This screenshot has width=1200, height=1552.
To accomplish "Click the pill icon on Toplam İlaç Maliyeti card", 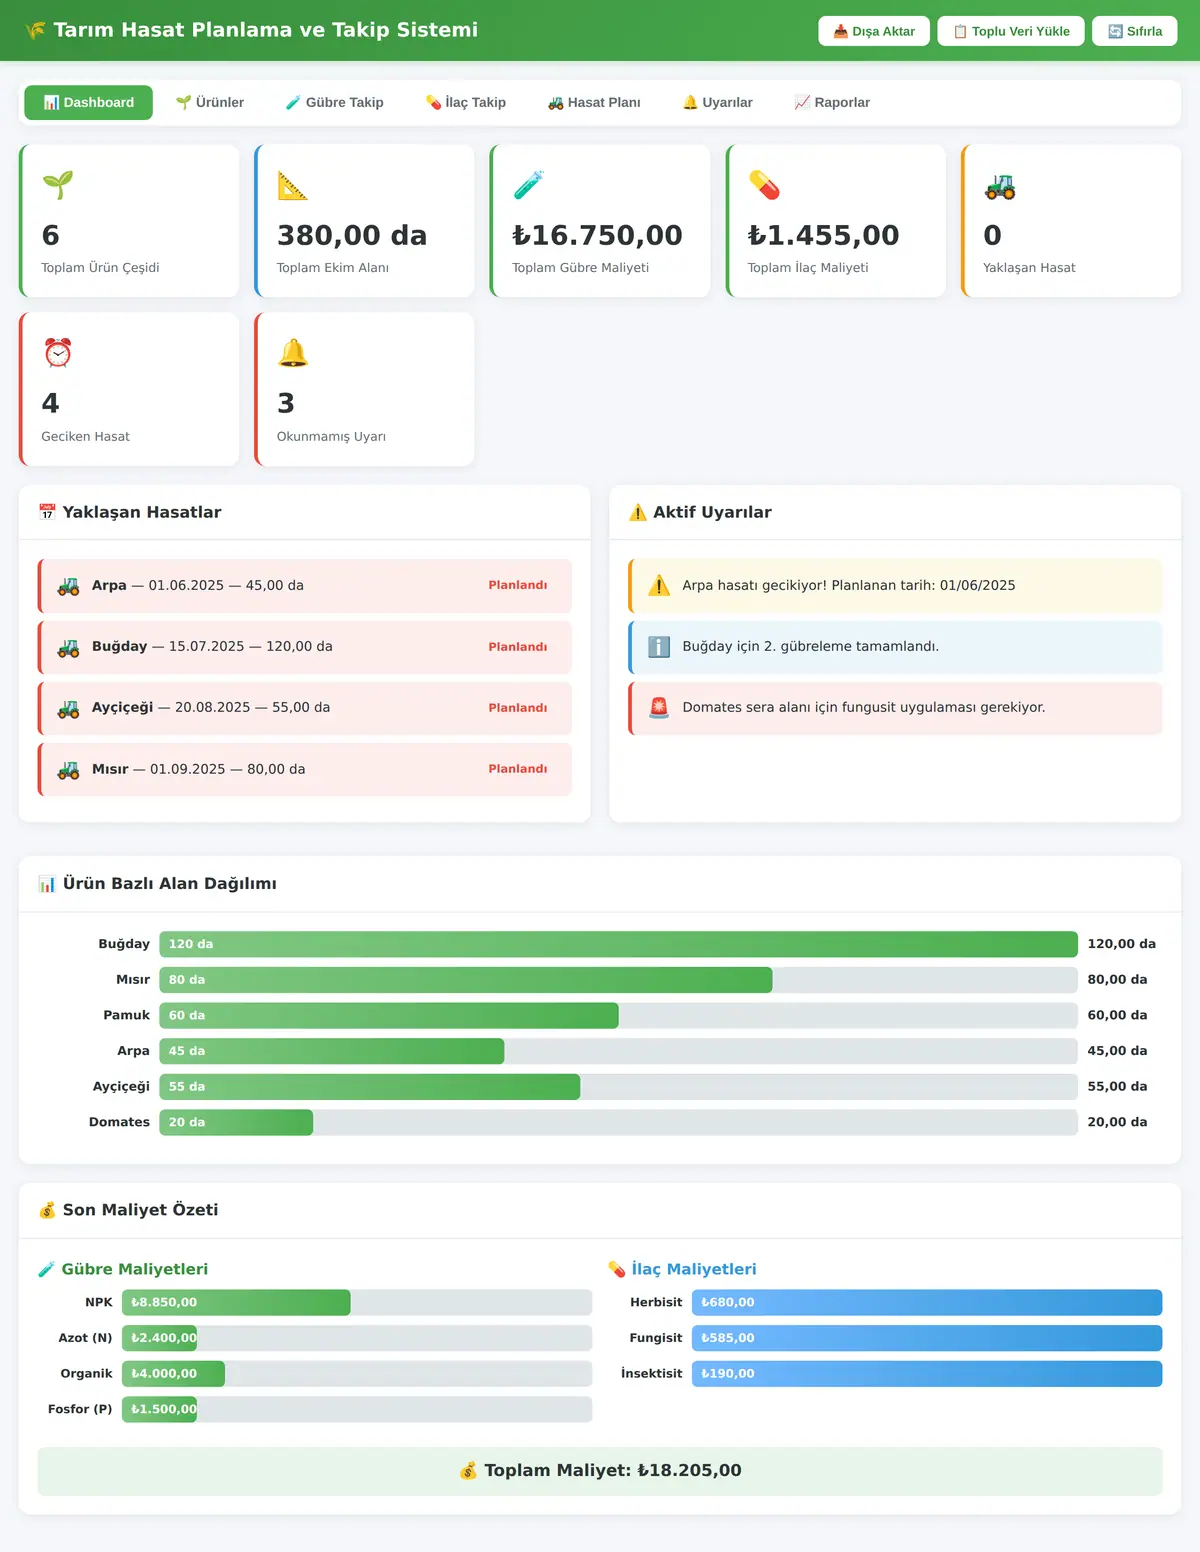I will pyautogui.click(x=764, y=185).
